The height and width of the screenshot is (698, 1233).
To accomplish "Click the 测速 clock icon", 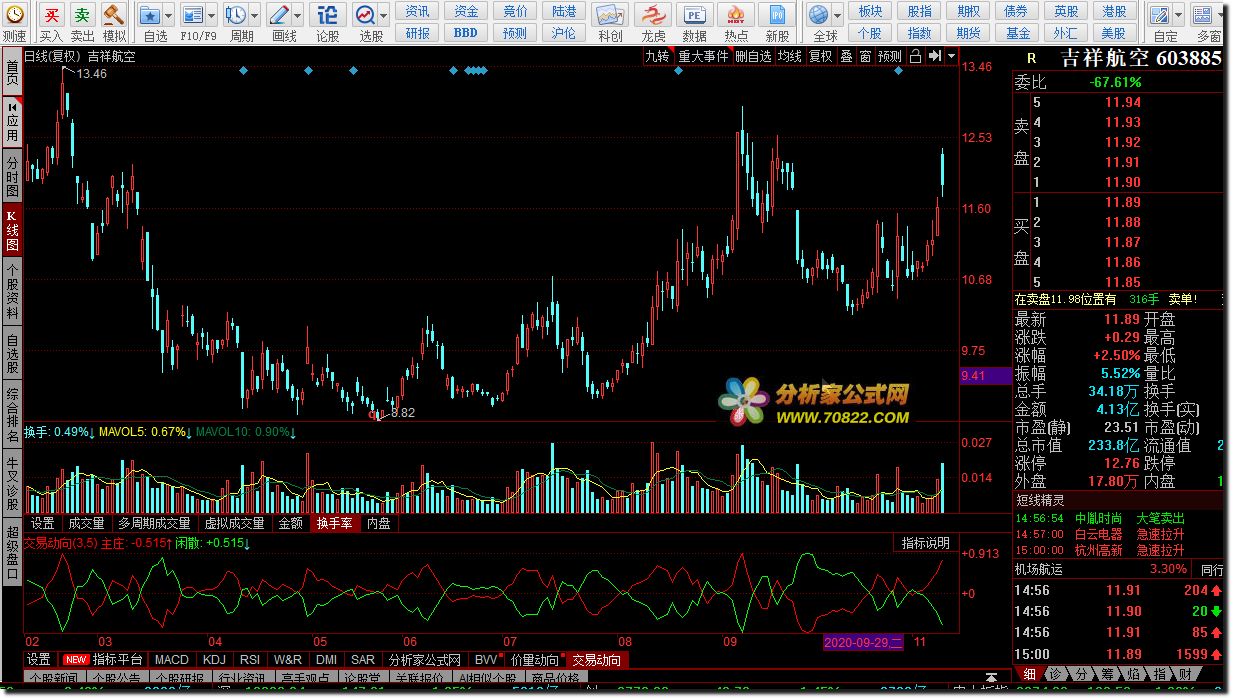I will 14,15.
